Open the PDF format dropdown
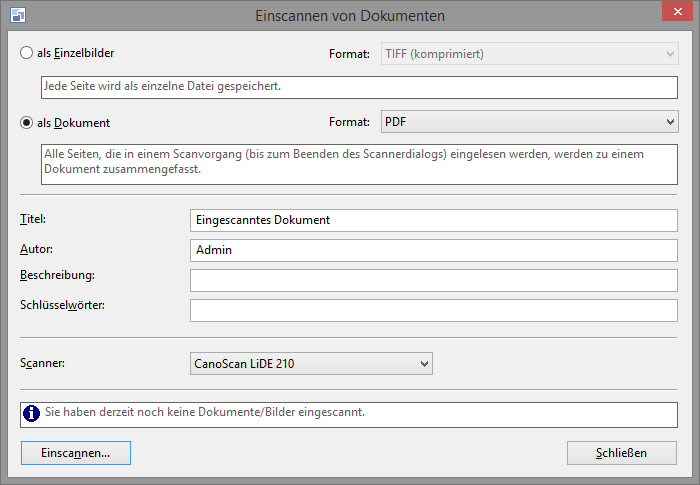The image size is (700, 485). pos(529,122)
